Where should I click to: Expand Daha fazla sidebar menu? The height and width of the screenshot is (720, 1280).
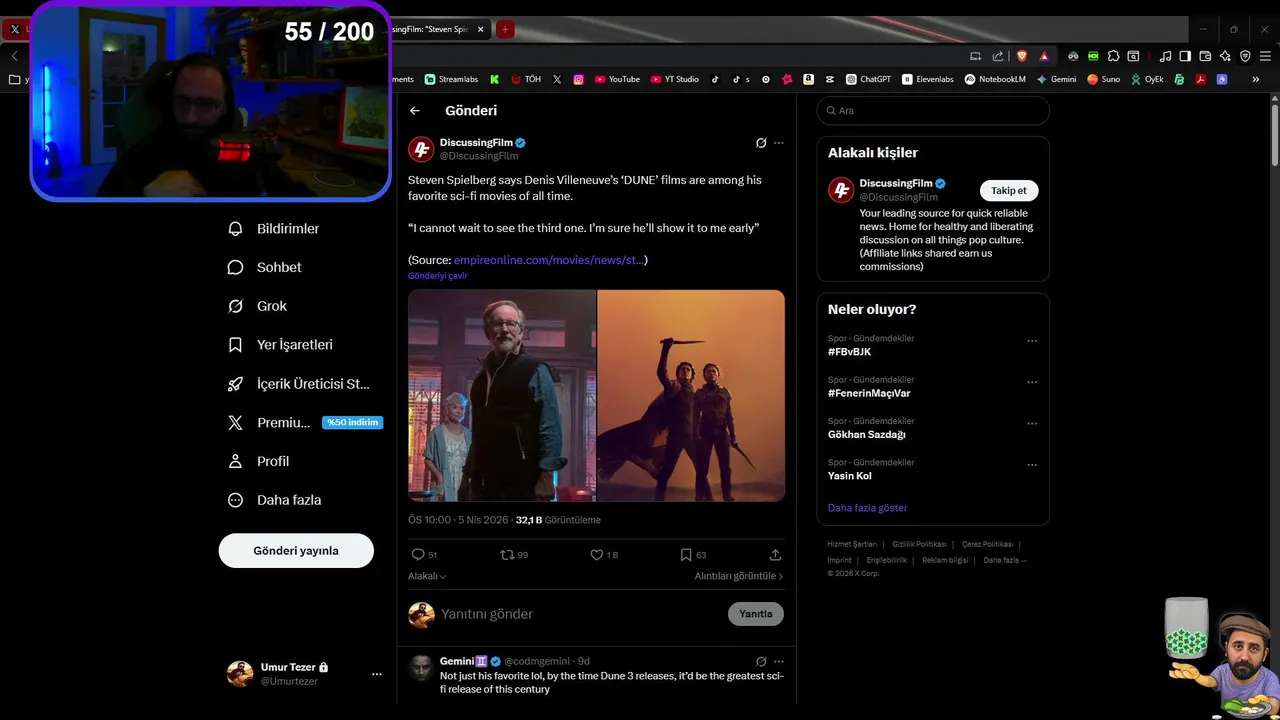[274, 500]
